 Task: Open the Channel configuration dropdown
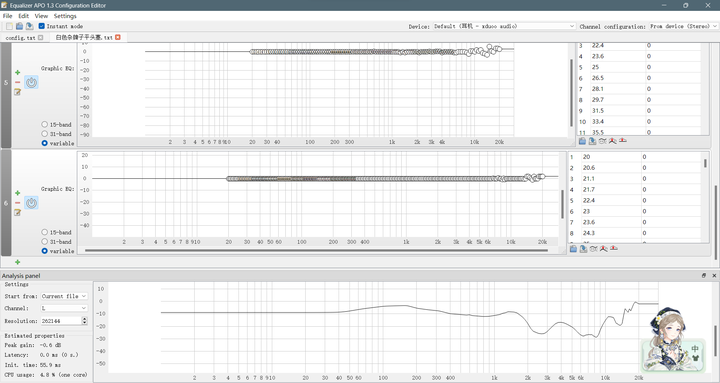pos(683,26)
